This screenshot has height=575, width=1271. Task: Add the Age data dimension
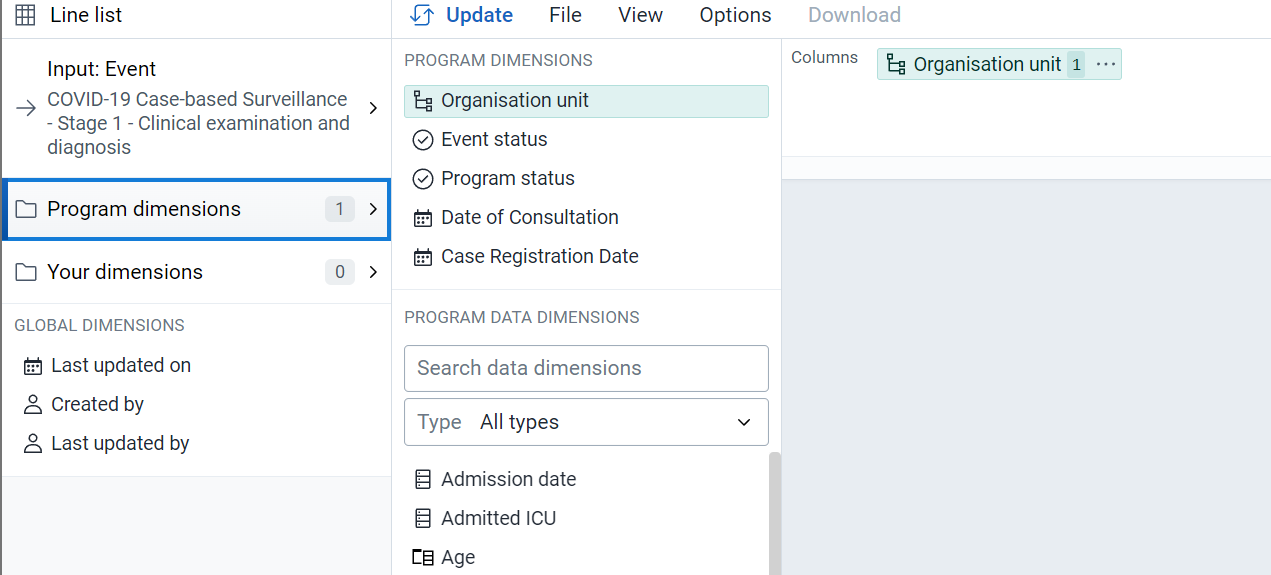(x=586, y=557)
